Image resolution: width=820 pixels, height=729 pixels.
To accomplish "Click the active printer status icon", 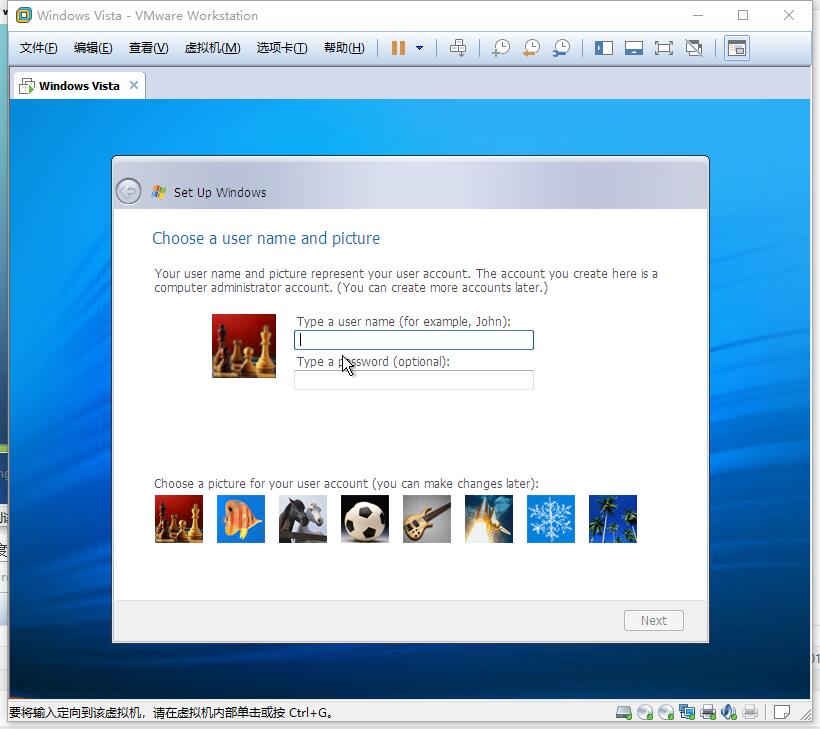I will click(708, 712).
